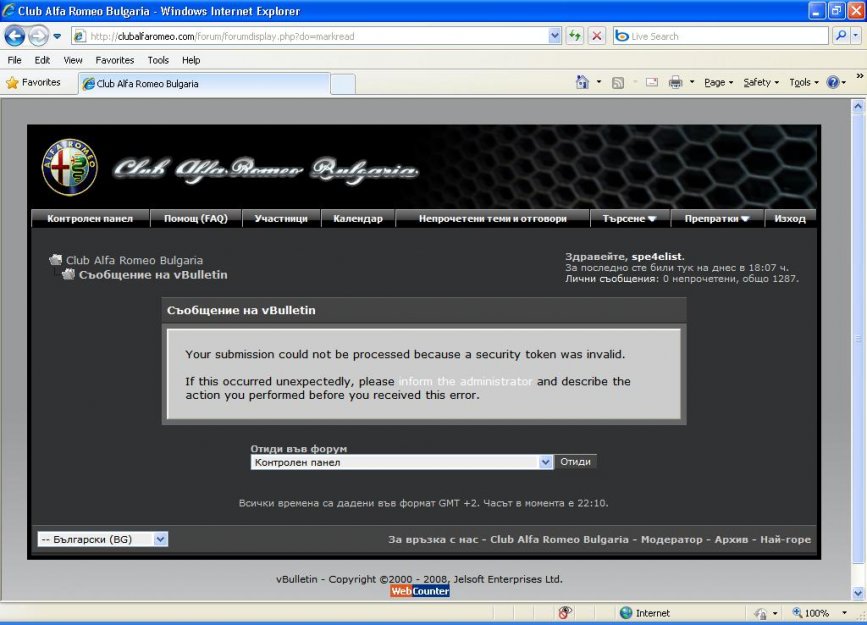Screen dimensions: 867x625
Task: Click the Refresh page icon
Action: point(575,36)
